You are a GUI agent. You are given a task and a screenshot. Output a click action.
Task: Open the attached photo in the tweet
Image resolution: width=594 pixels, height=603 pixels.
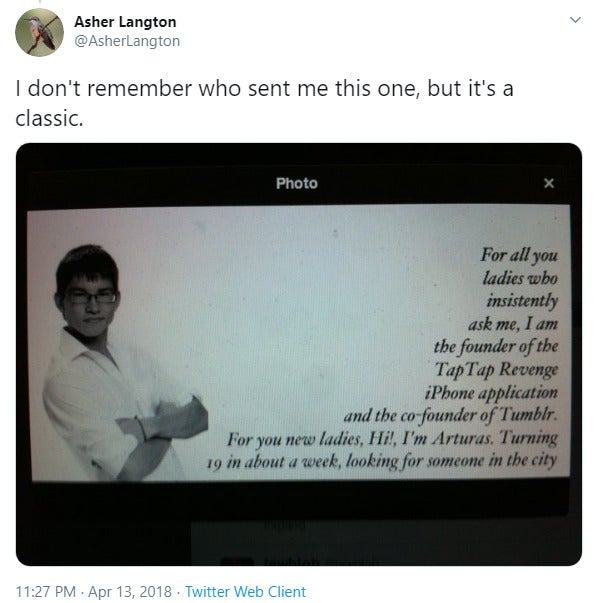click(x=299, y=354)
